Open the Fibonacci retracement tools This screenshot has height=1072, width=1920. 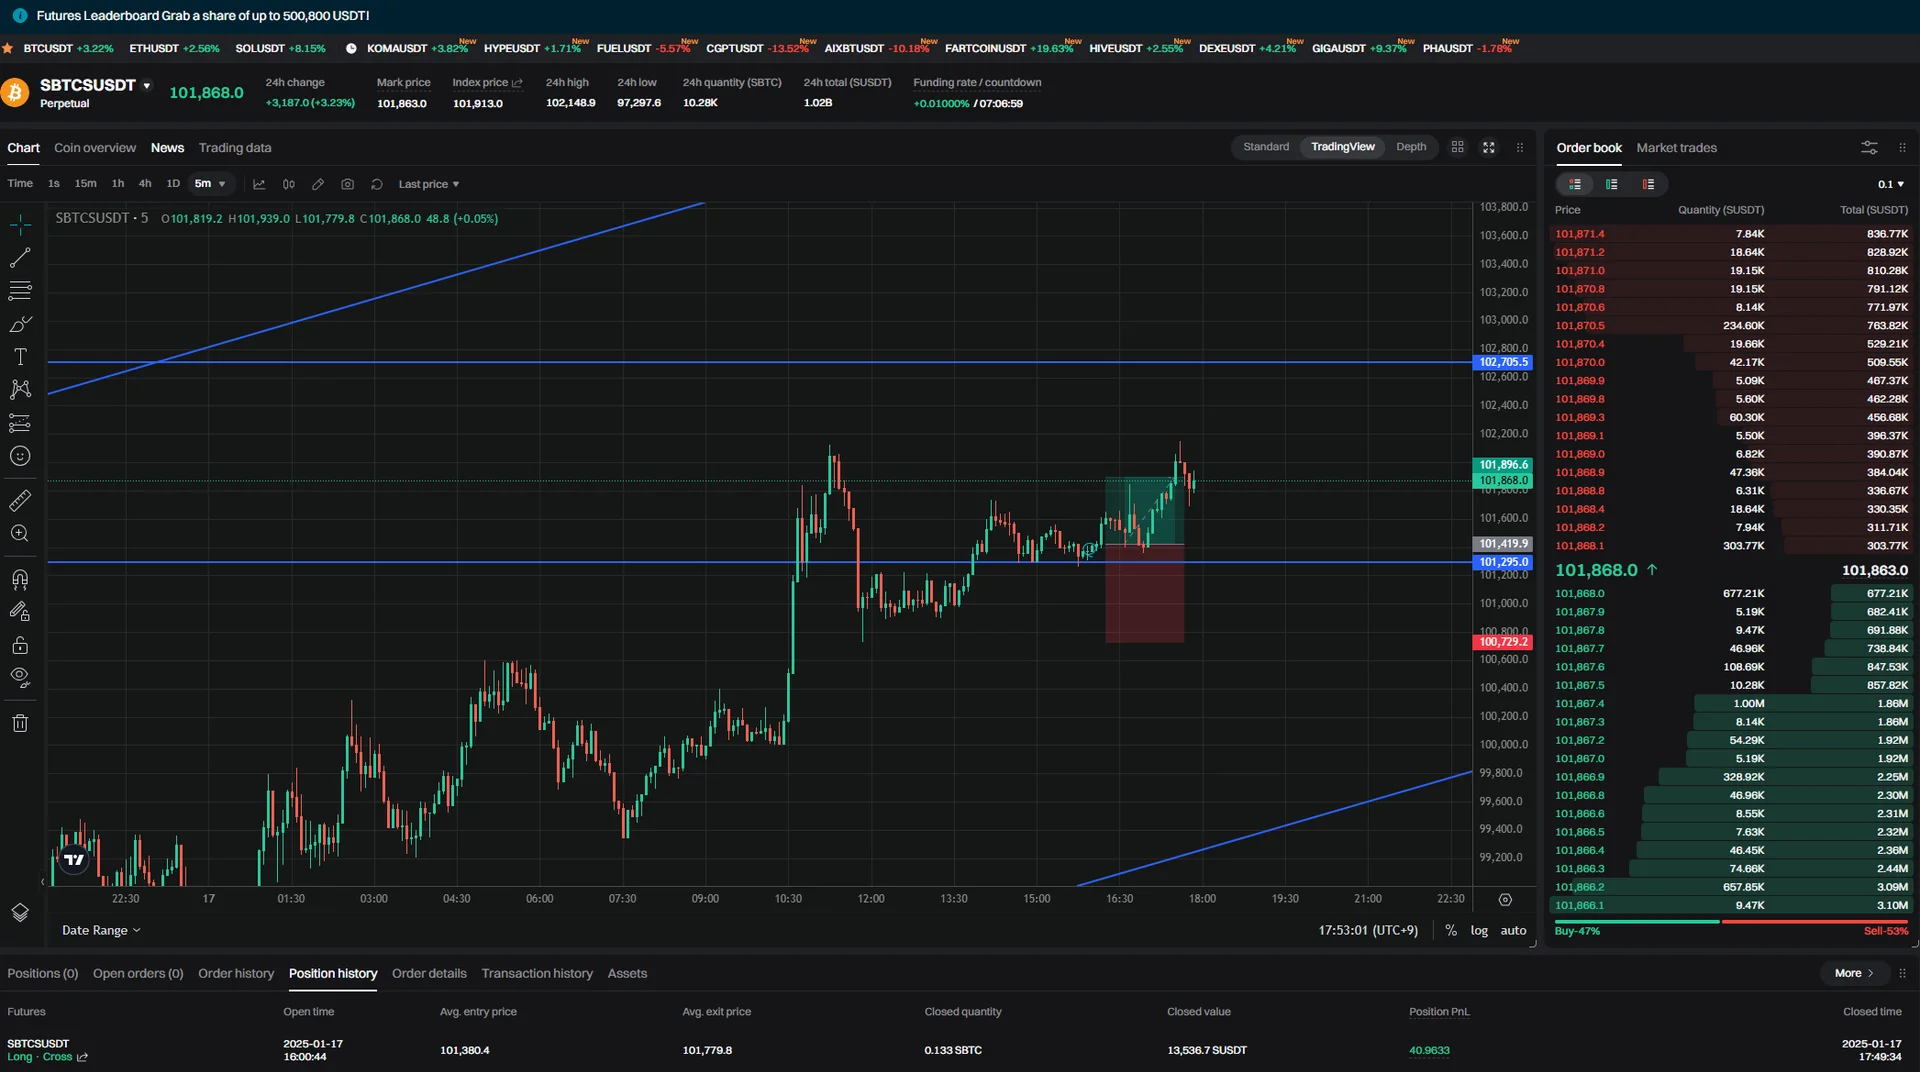(20, 291)
